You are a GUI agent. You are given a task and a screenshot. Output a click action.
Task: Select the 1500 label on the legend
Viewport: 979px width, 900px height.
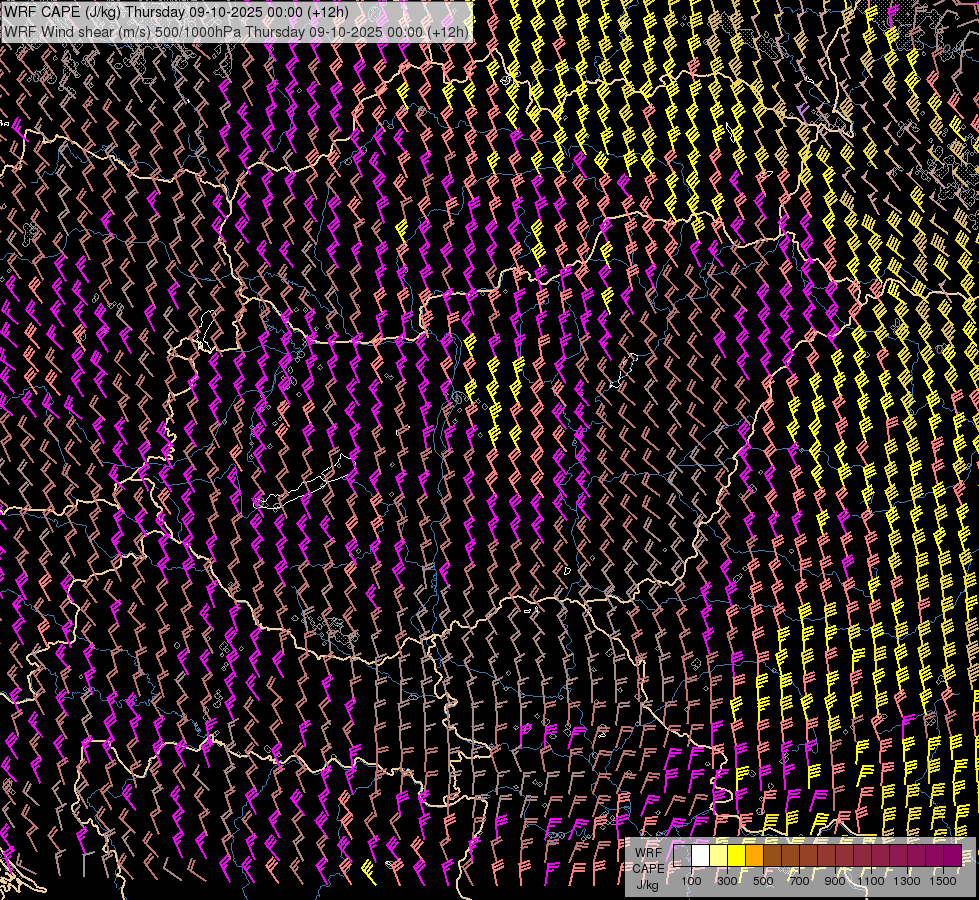[x=943, y=882]
